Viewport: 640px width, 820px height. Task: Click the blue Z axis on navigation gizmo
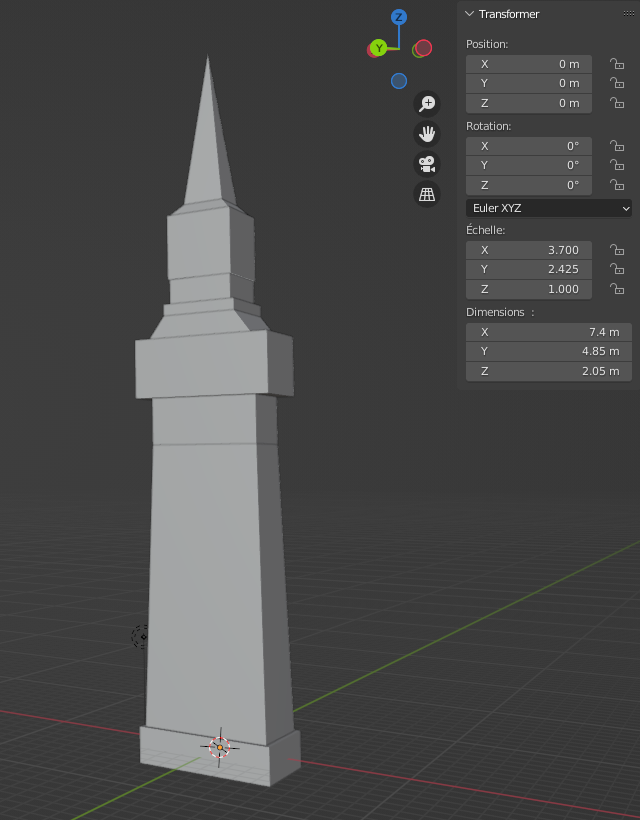click(x=399, y=17)
